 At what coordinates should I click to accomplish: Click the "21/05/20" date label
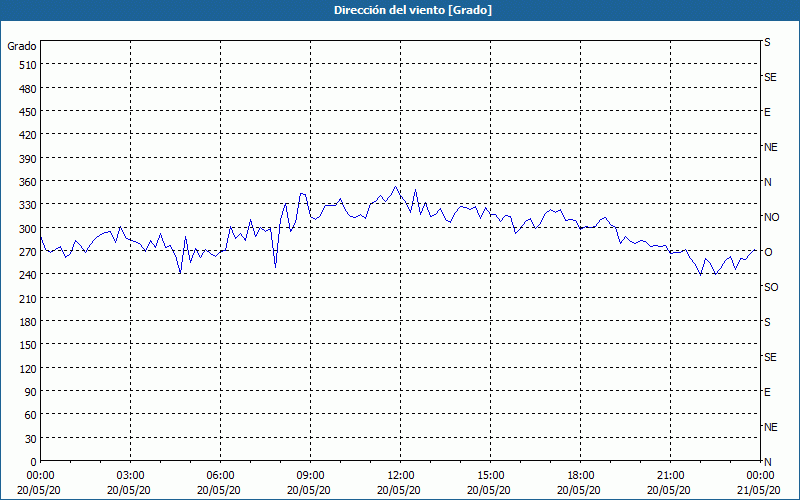759,490
